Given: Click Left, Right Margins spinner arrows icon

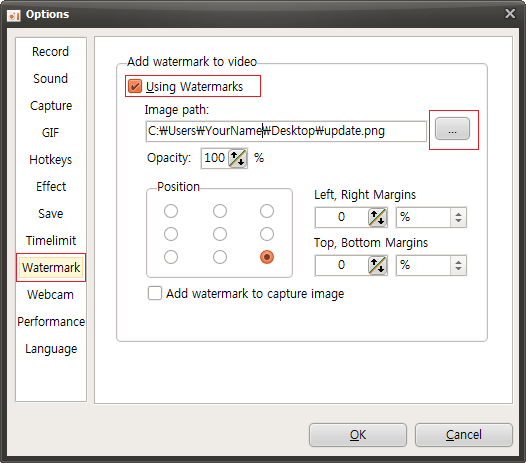Looking at the screenshot, I should point(378,217).
